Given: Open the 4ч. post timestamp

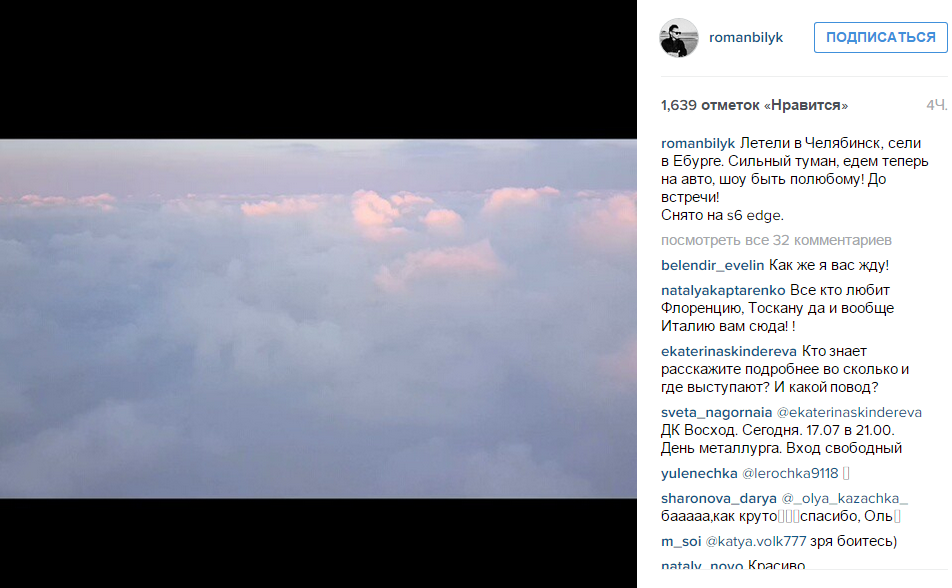Looking at the screenshot, I should click(936, 106).
